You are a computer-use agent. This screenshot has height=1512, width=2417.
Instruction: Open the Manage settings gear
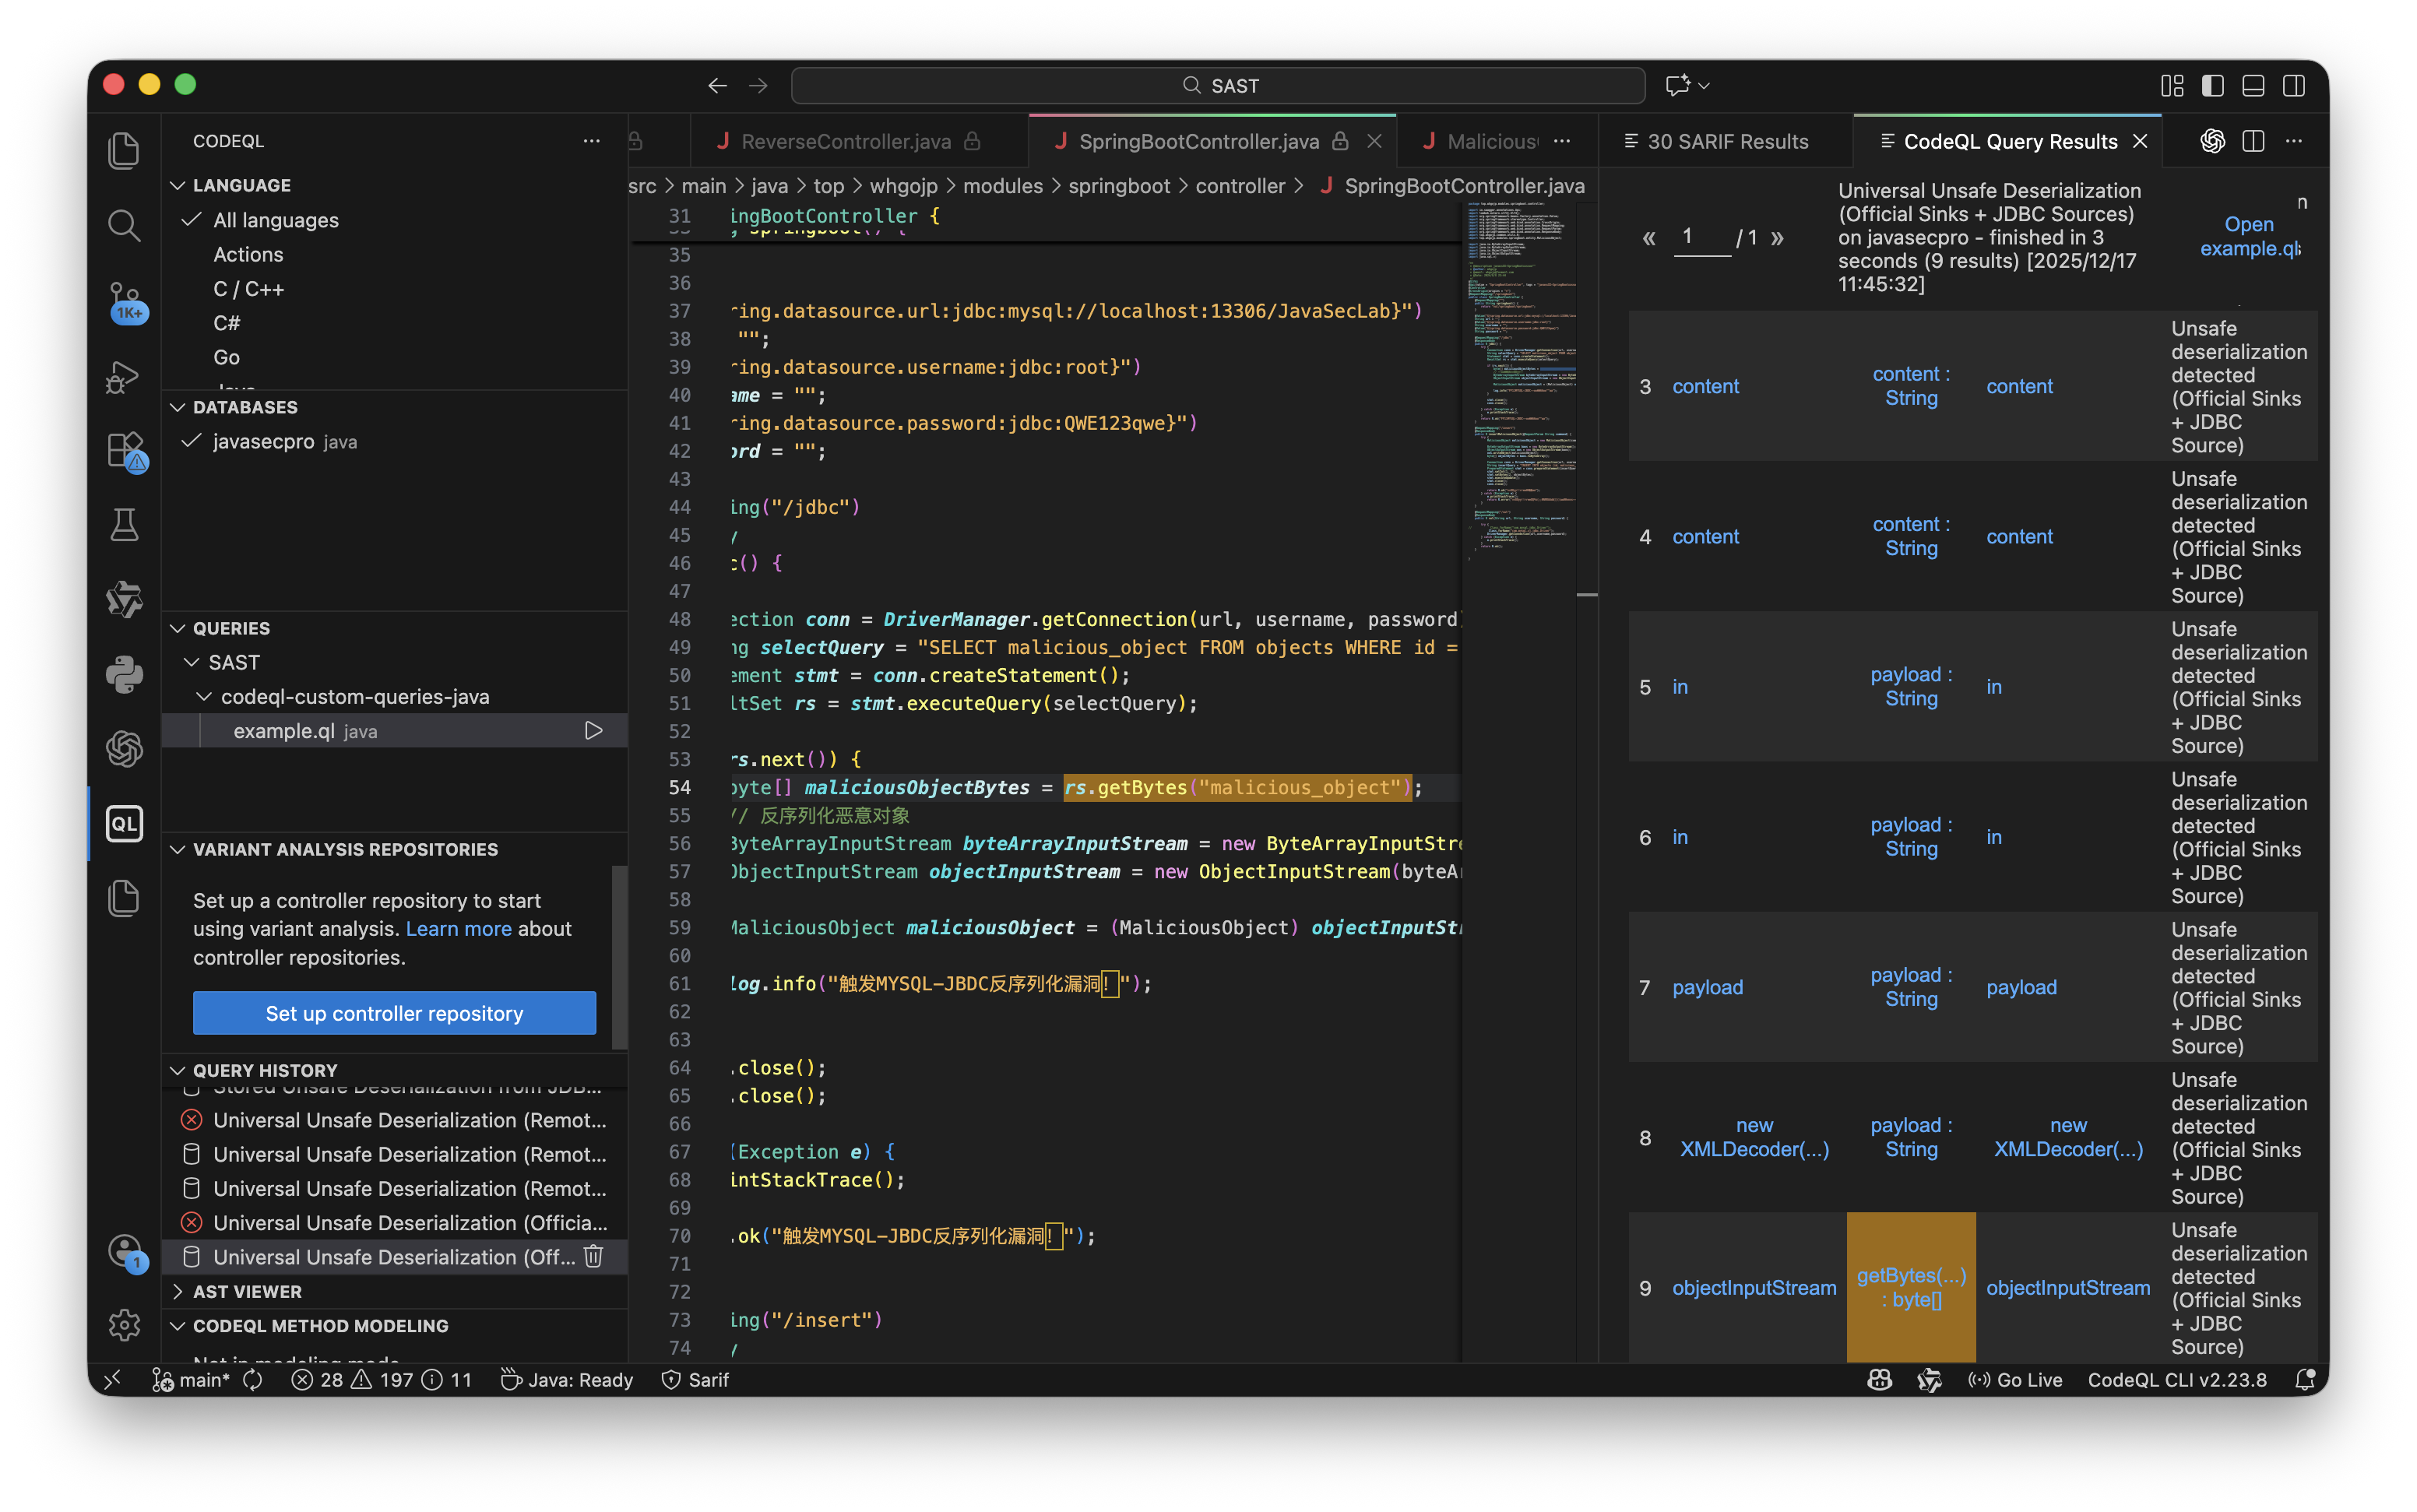click(x=124, y=1325)
